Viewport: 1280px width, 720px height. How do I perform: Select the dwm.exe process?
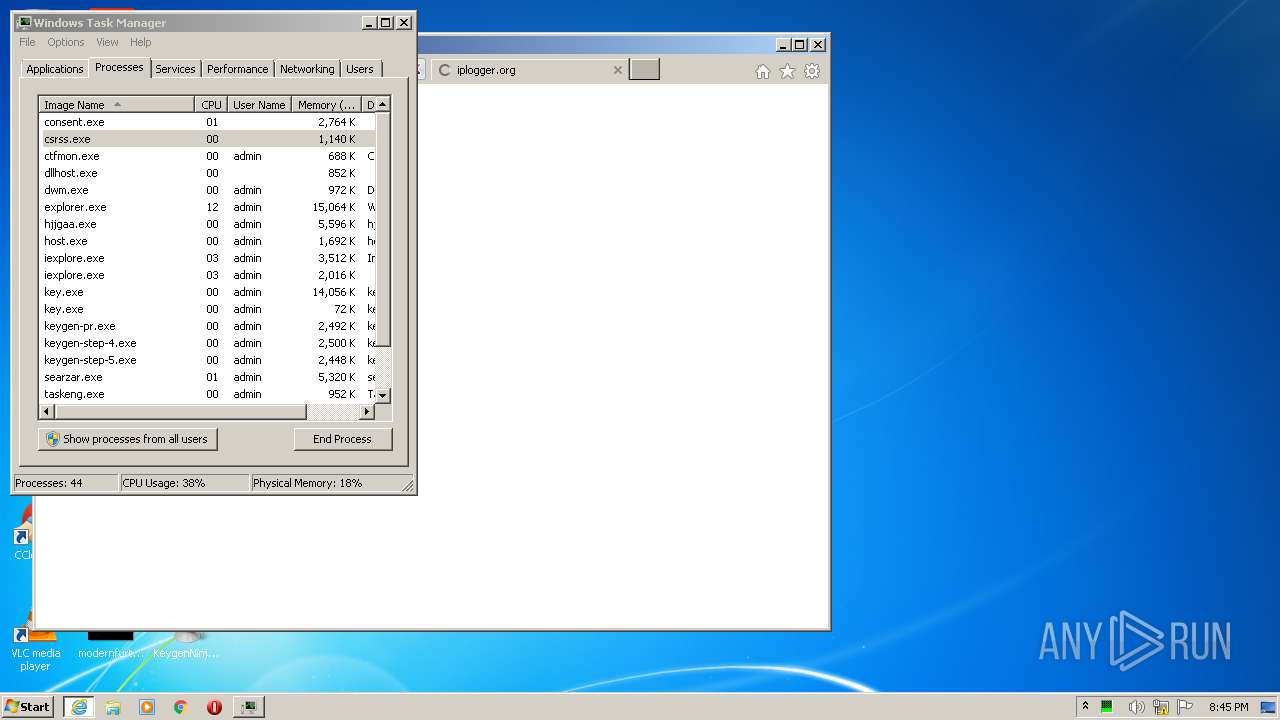(x=207, y=190)
